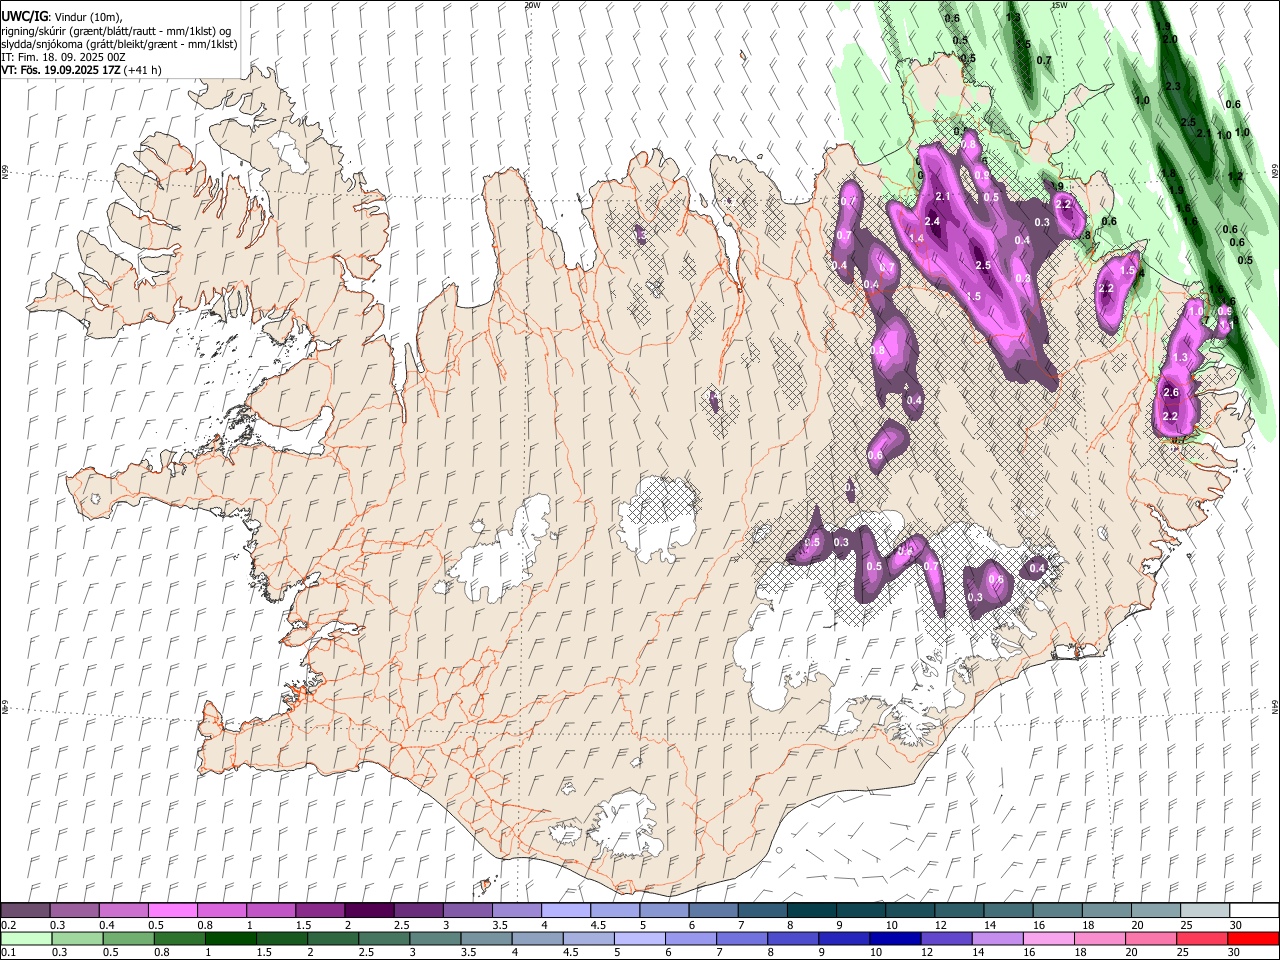Click the lavender upper-row swatch labeled 4
1280x960 pixels.
click(565, 911)
